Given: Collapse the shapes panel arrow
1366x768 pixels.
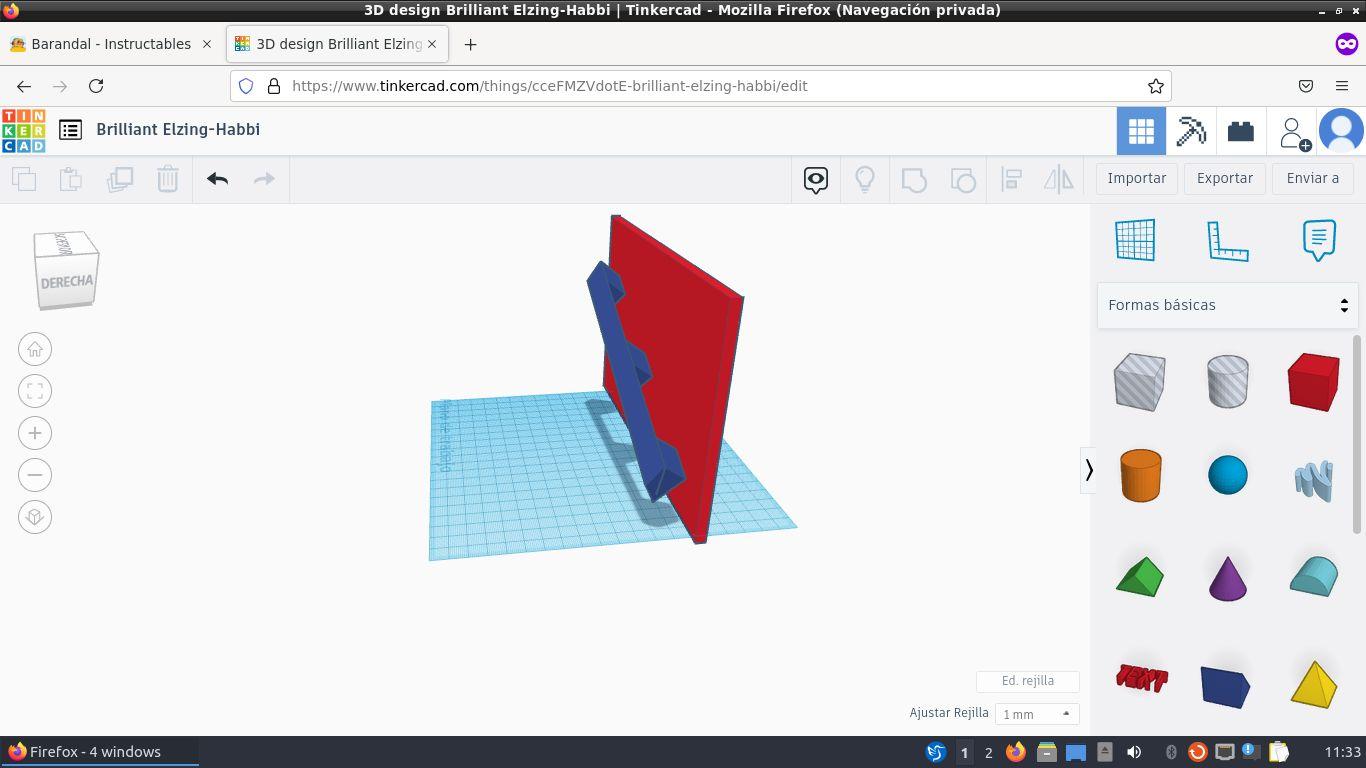Looking at the screenshot, I should point(1089,469).
